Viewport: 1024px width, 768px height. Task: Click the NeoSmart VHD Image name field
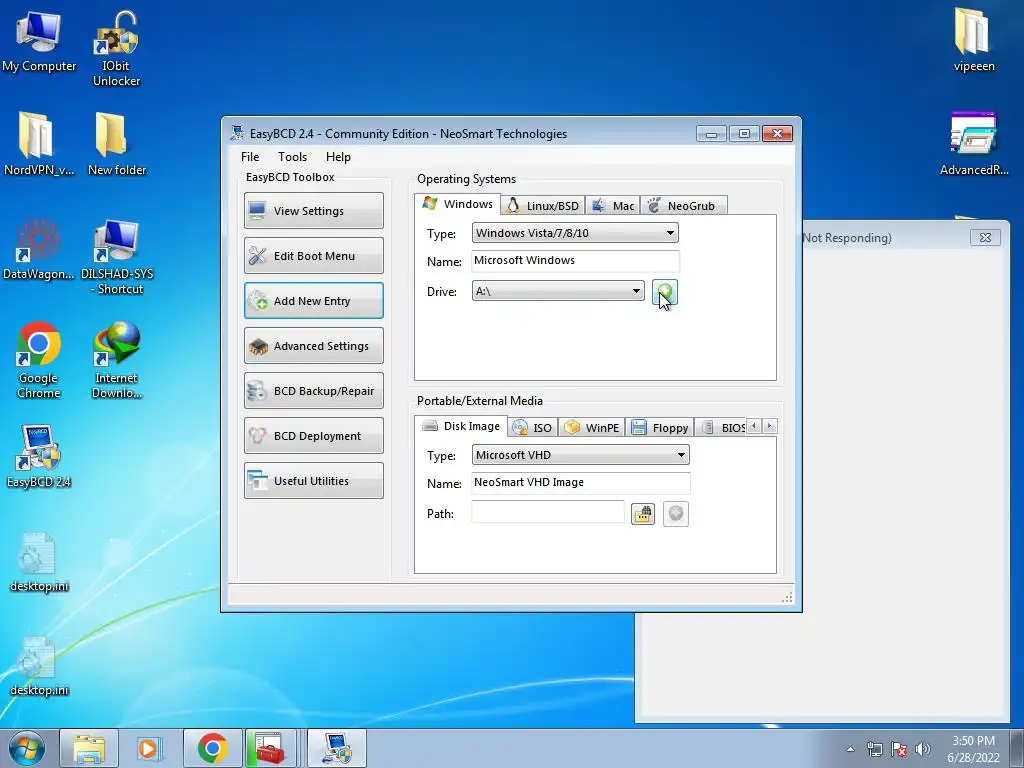[x=581, y=483]
